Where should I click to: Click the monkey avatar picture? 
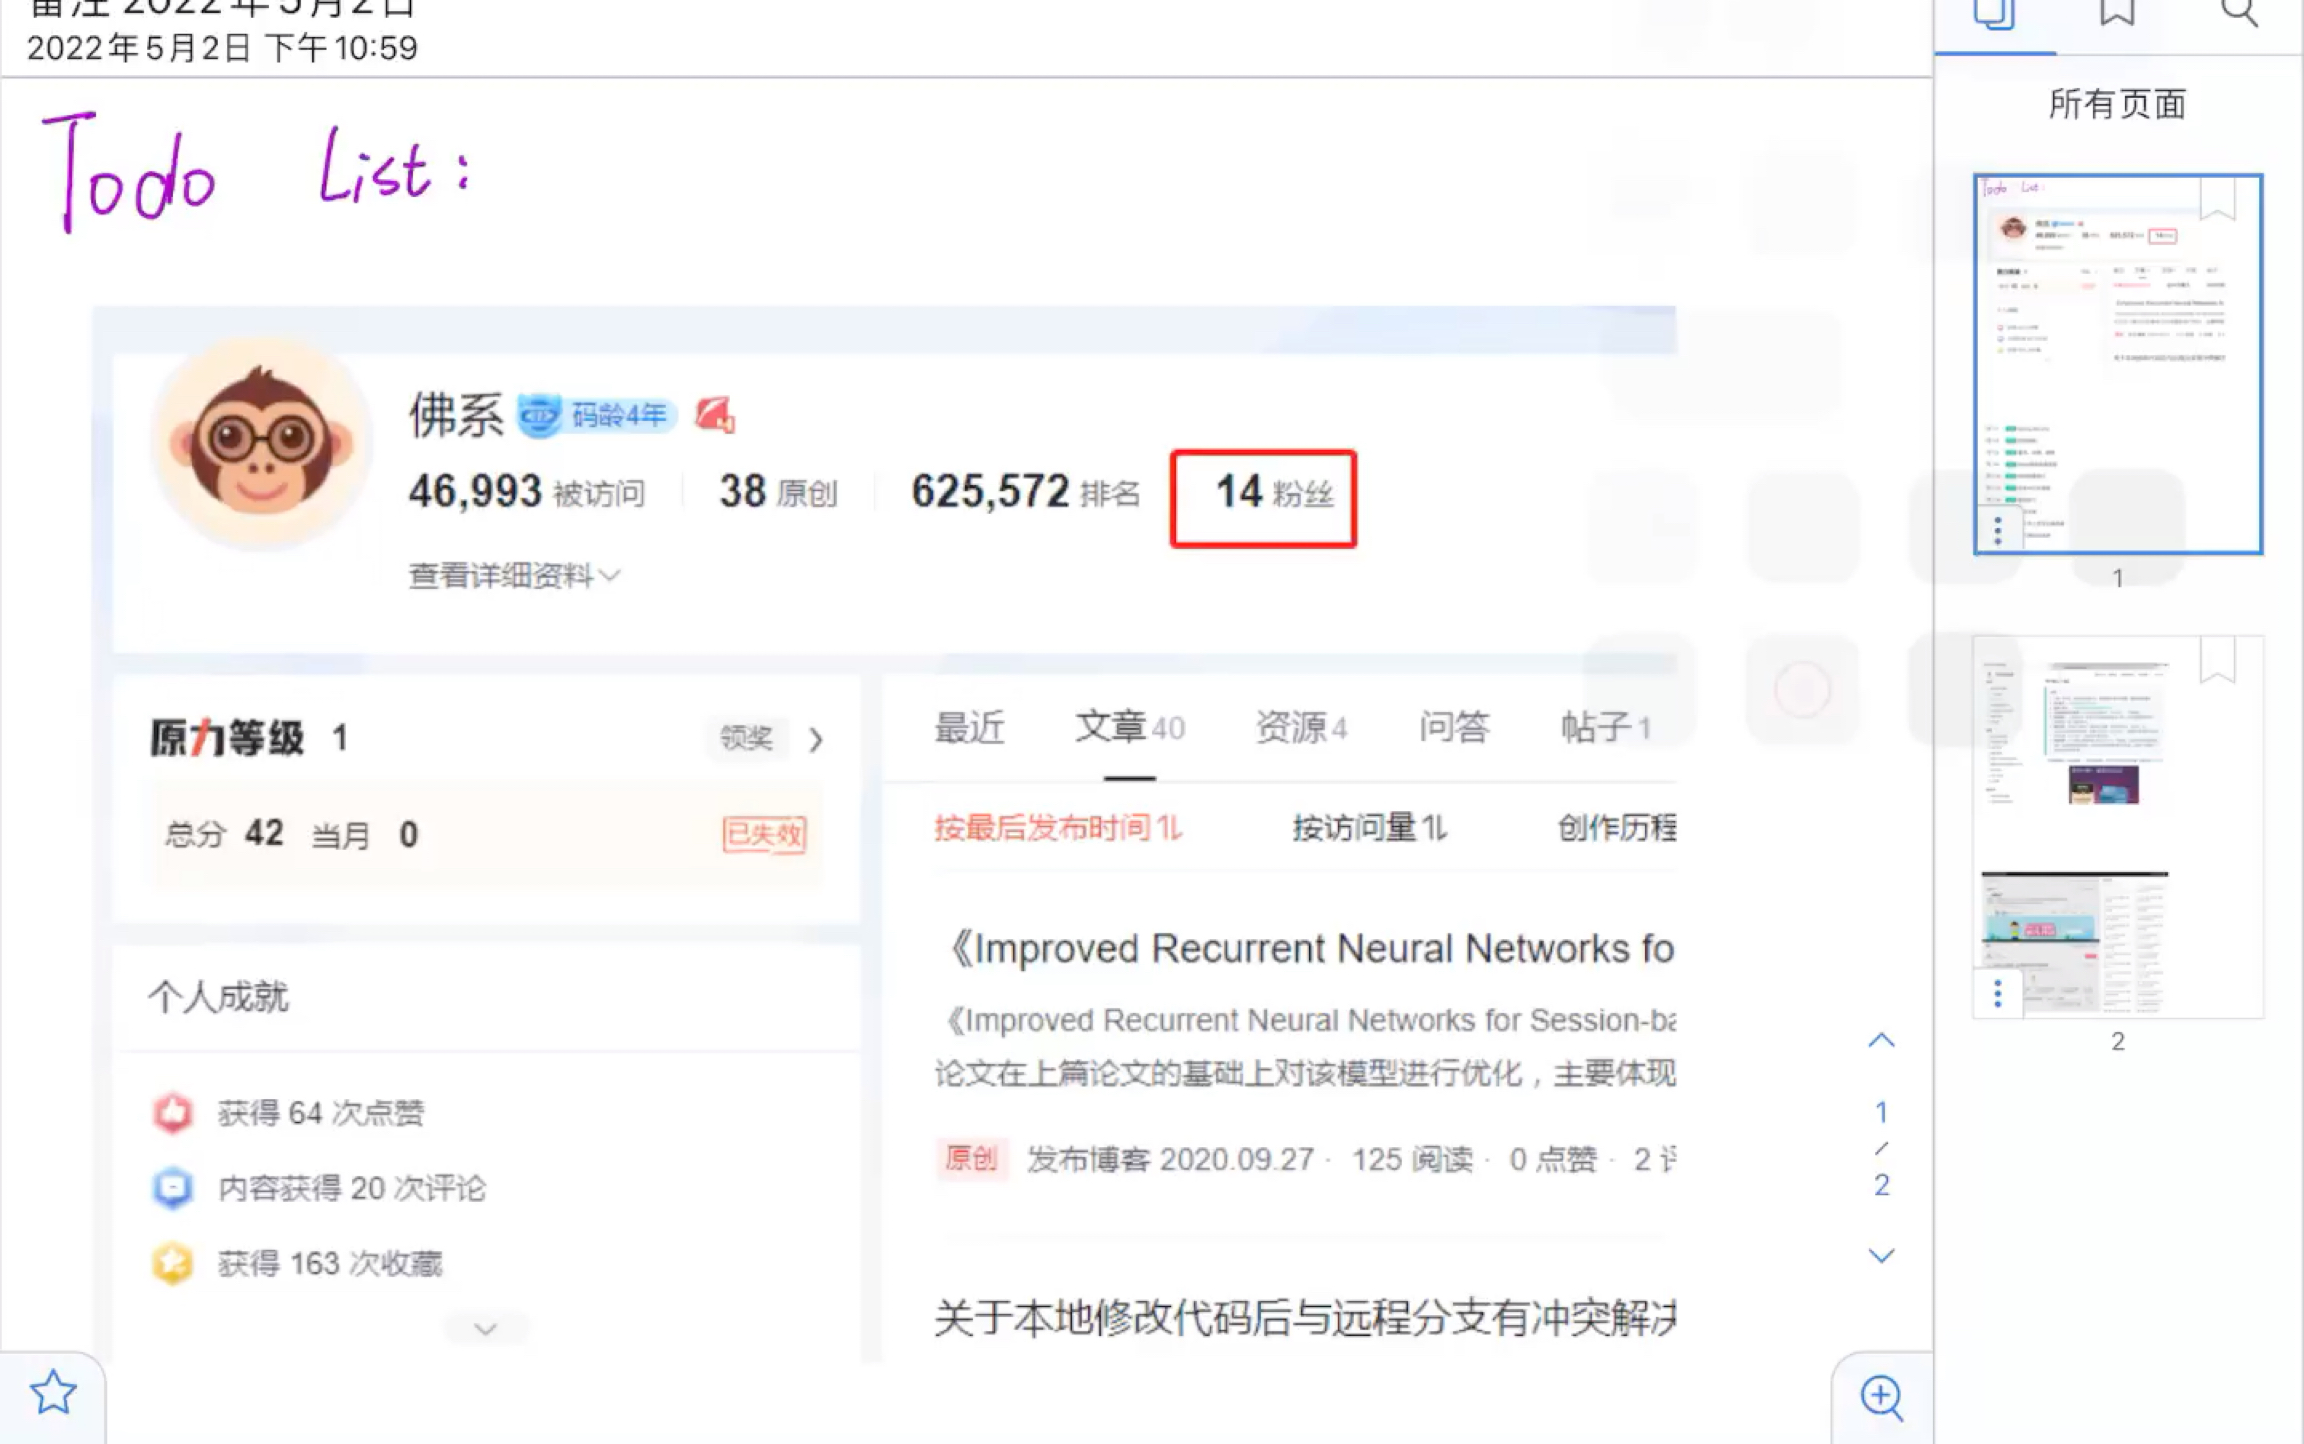click(x=261, y=443)
